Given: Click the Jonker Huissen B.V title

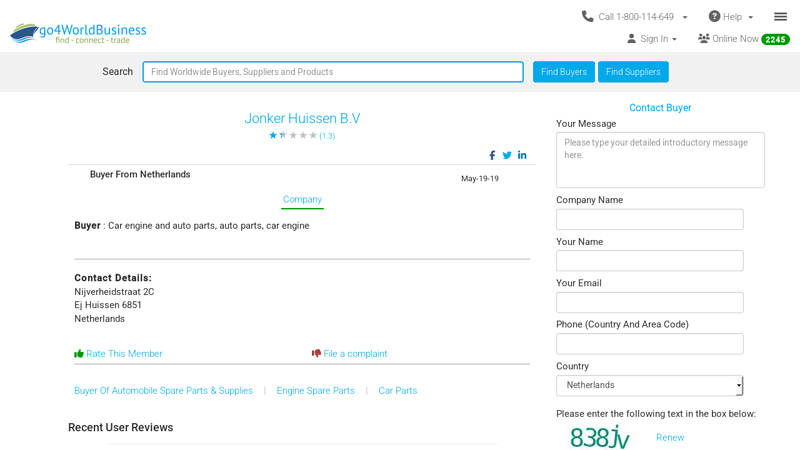Looking at the screenshot, I should tap(302, 118).
